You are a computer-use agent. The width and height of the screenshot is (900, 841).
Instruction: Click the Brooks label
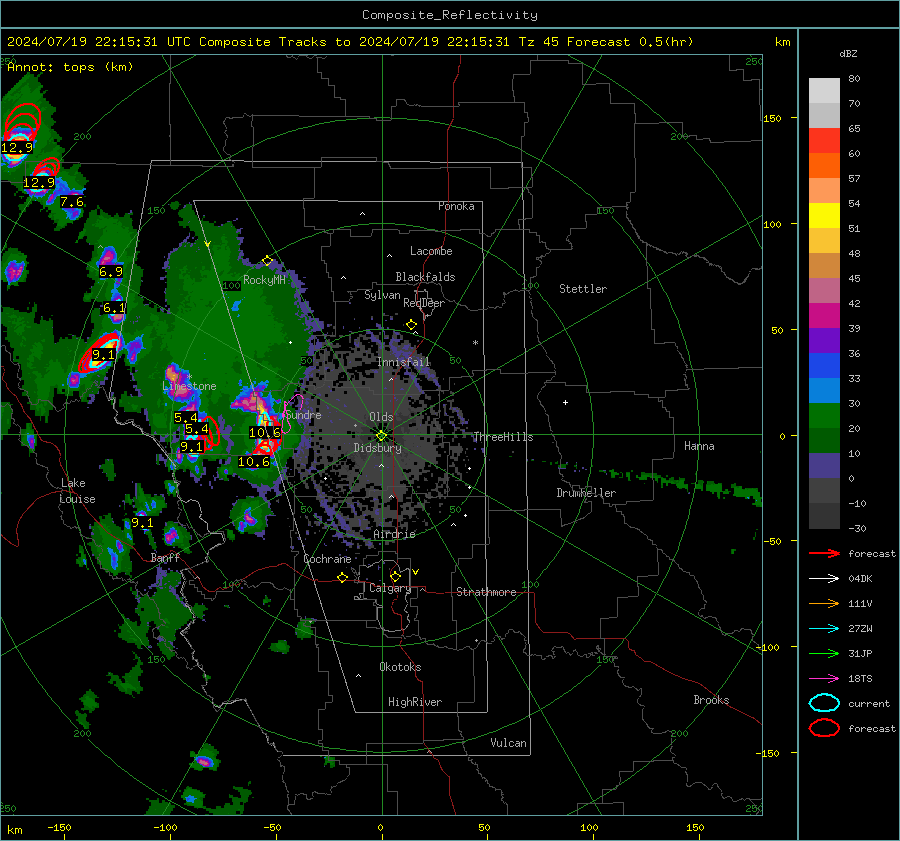tap(711, 700)
